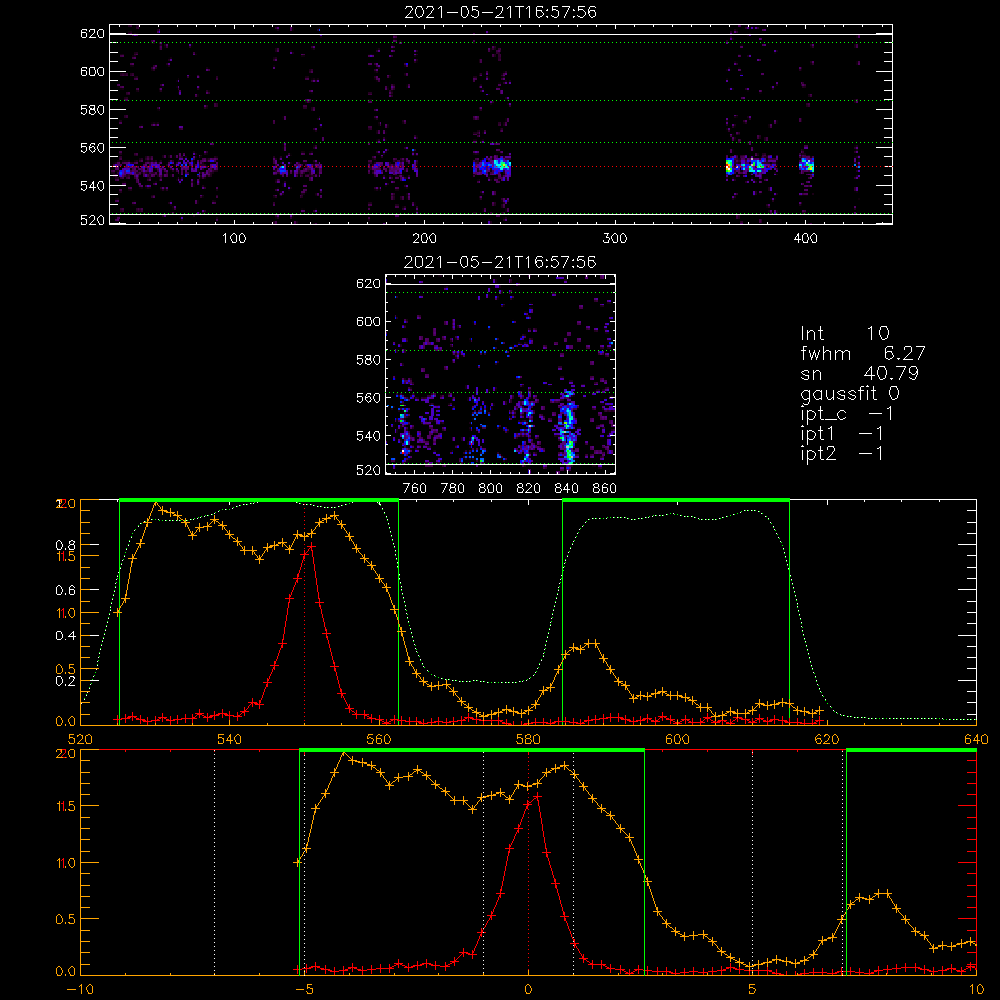Click the x-axis label 5 of bottom plot
The height and width of the screenshot is (1000, 1000).
pyautogui.click(x=753, y=990)
